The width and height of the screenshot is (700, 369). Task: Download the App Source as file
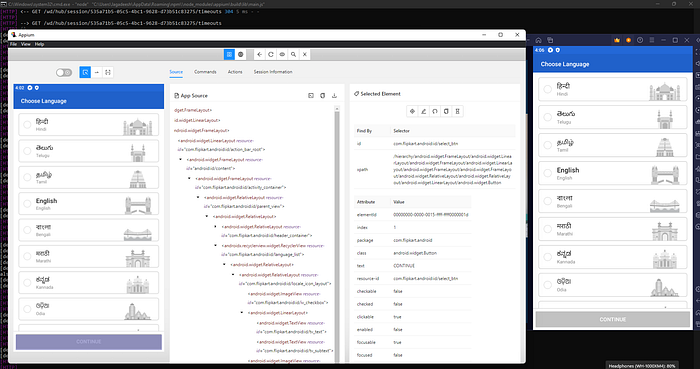click(x=334, y=95)
